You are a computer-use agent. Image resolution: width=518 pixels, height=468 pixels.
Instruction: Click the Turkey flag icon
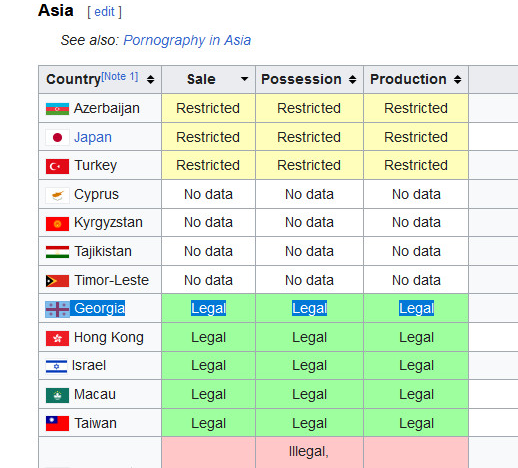[x=57, y=166]
